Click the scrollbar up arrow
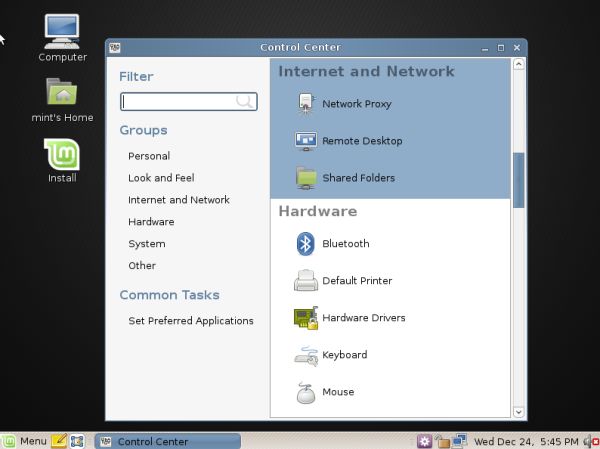This screenshot has height=449, width=600. point(518,64)
